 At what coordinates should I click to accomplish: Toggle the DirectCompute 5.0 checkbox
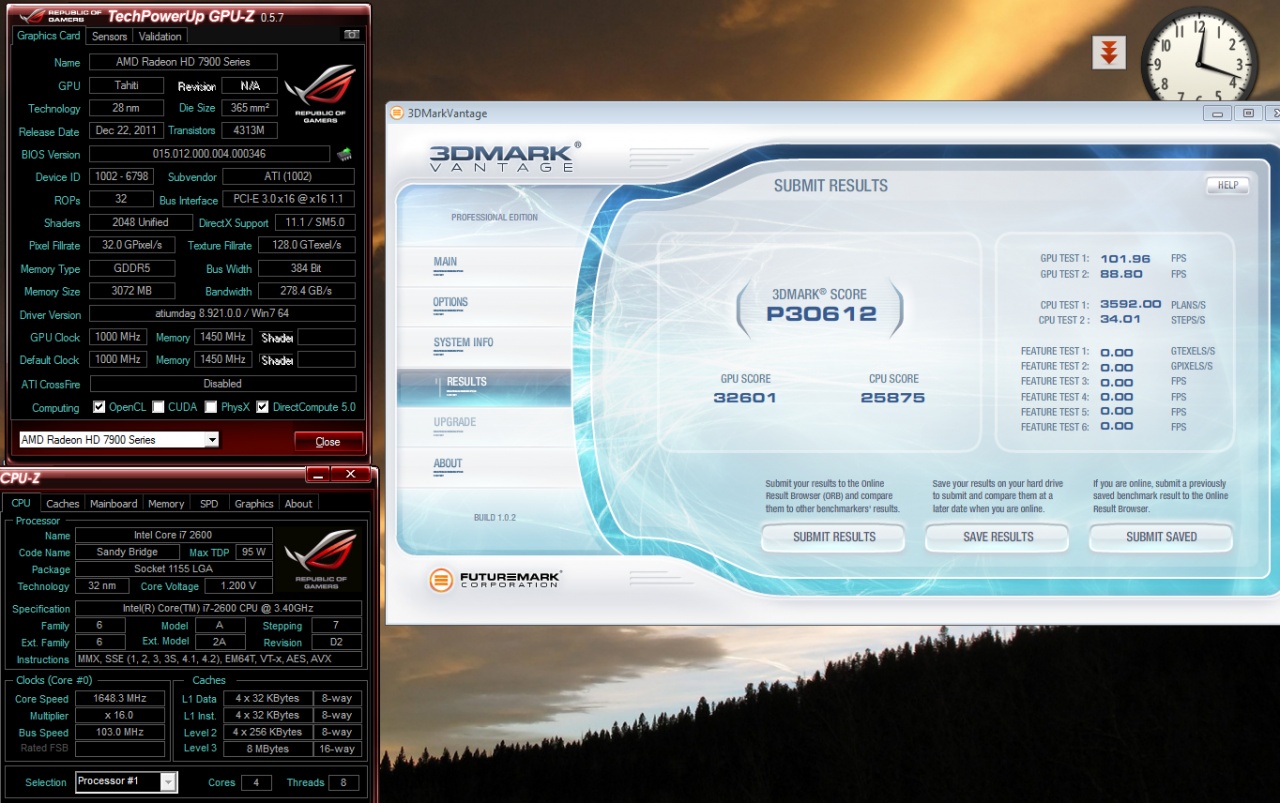pyautogui.click(x=262, y=407)
